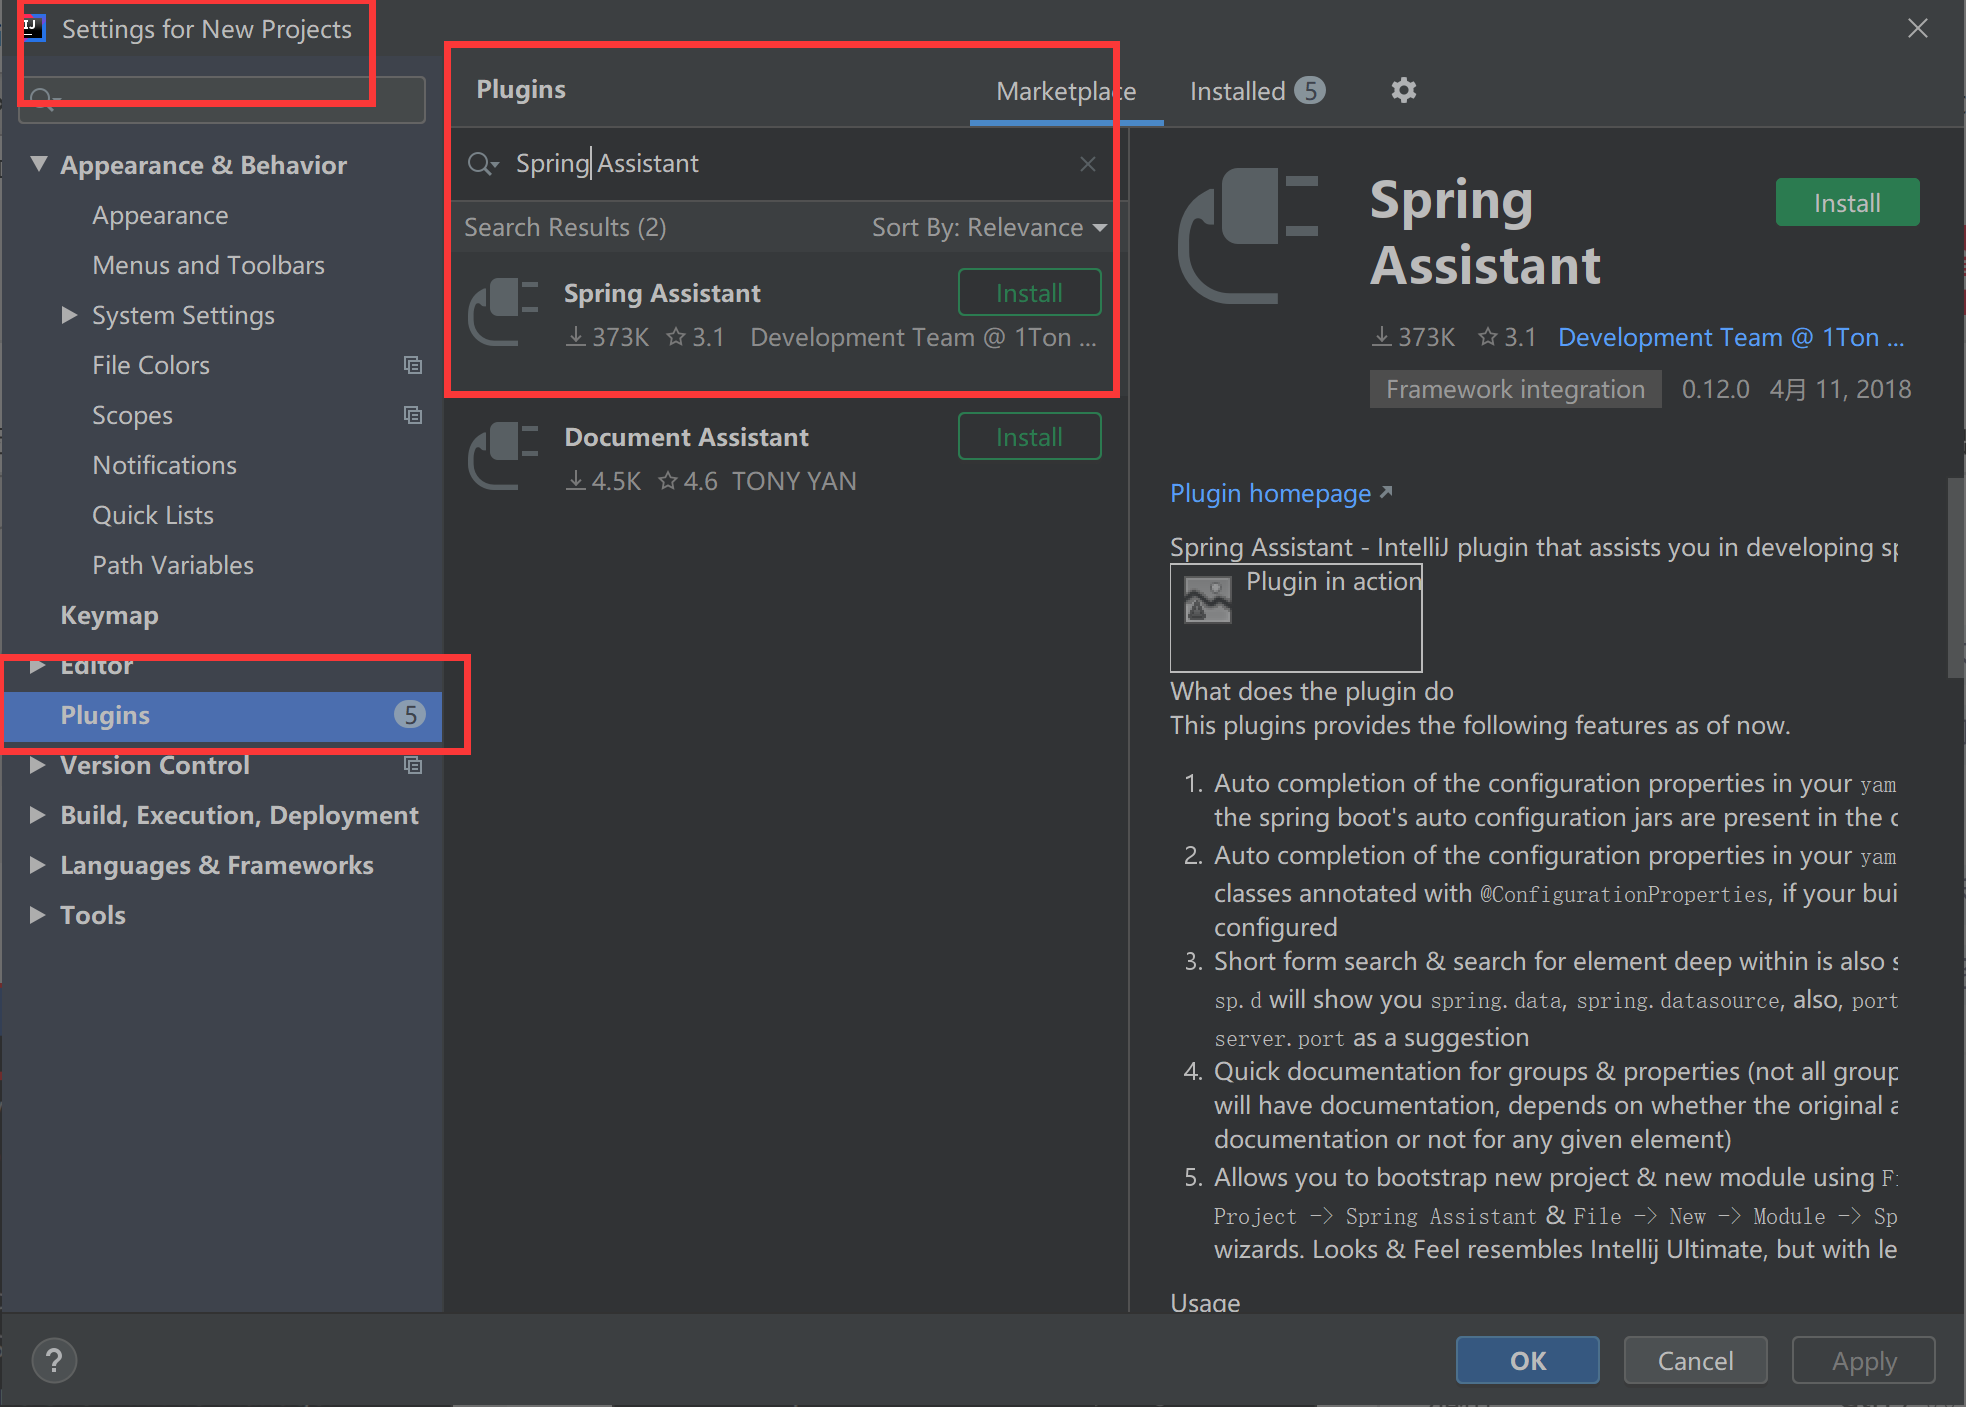Open the Sort By Relevance dropdown
Viewport: 1966px width, 1407px height.
988,228
